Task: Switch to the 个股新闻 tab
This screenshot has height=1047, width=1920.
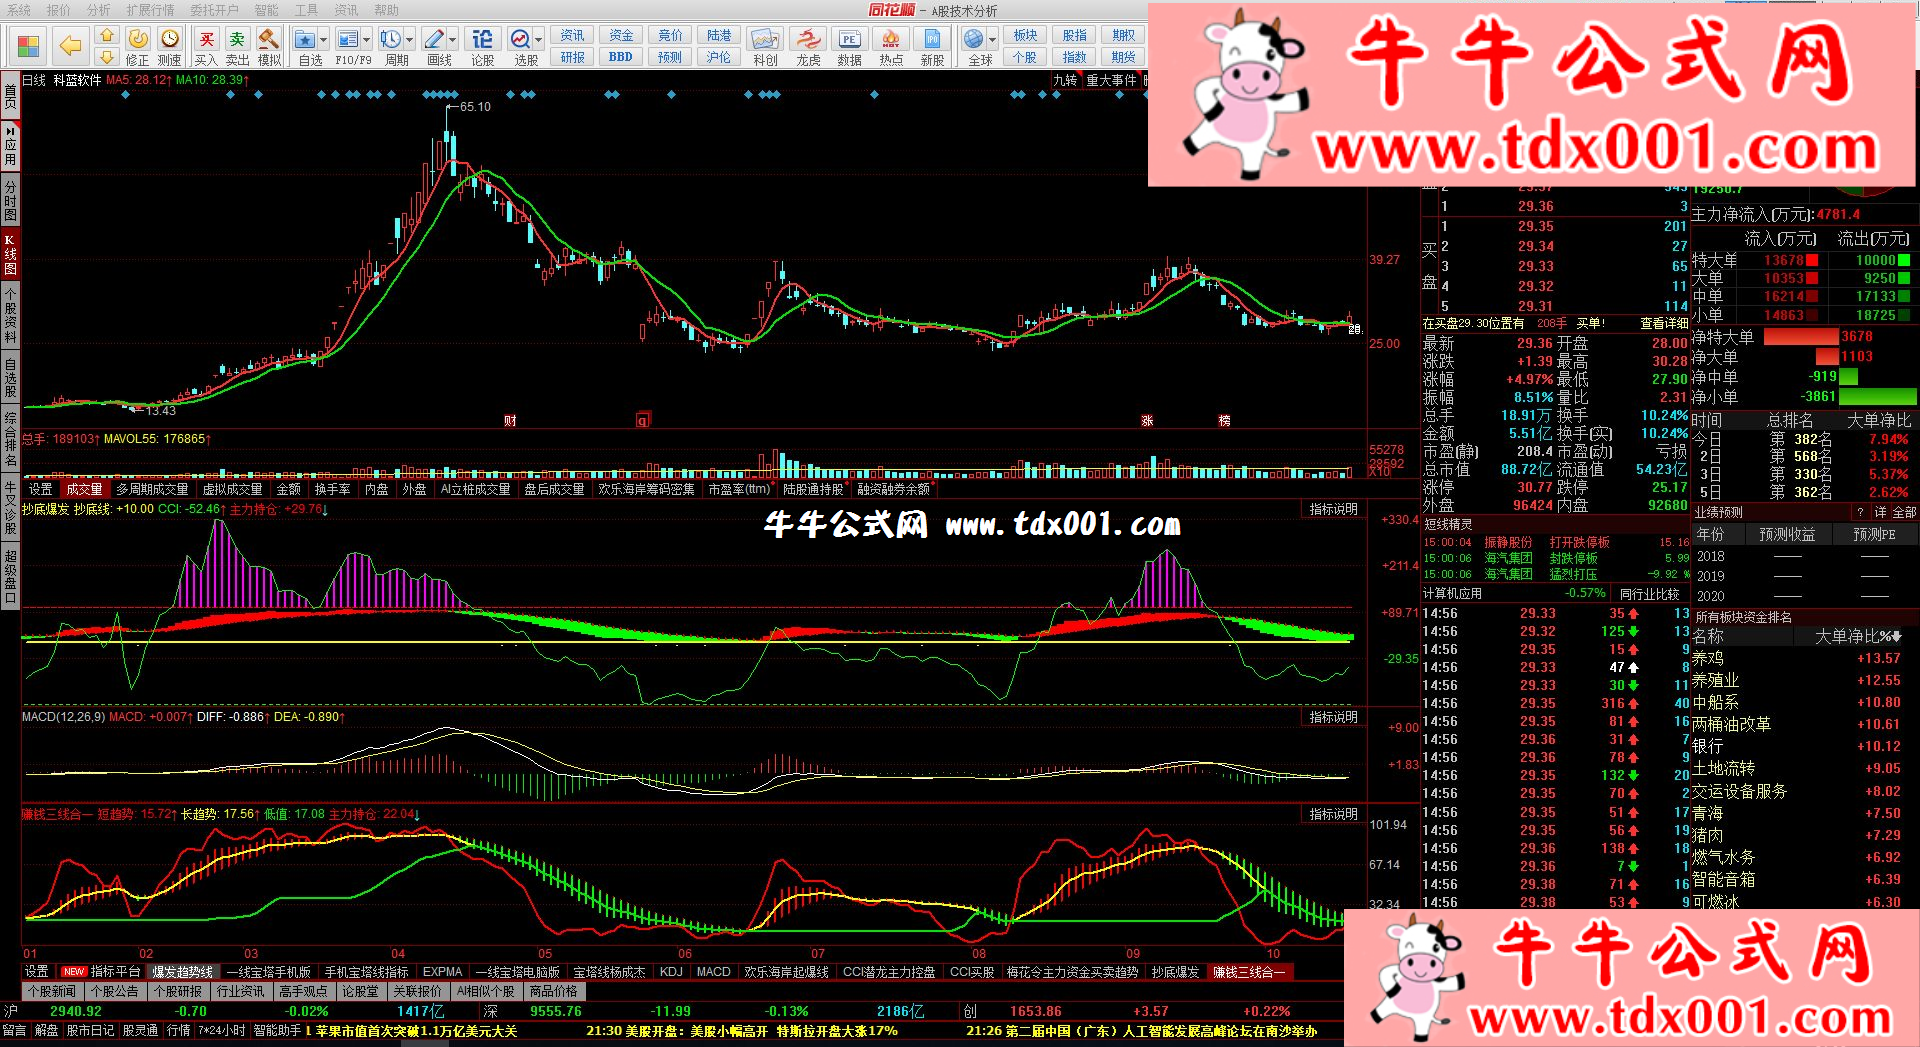Action: 52,991
